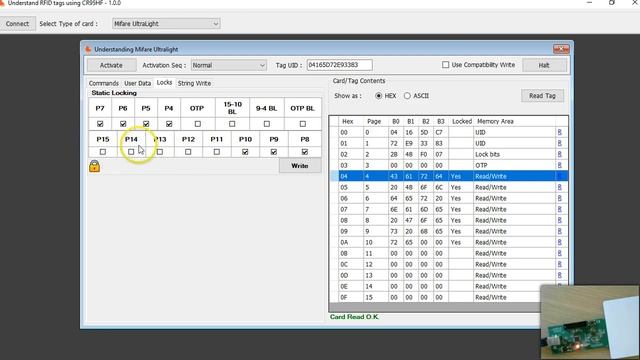Open the Activation Seq dropdown

[229, 65]
